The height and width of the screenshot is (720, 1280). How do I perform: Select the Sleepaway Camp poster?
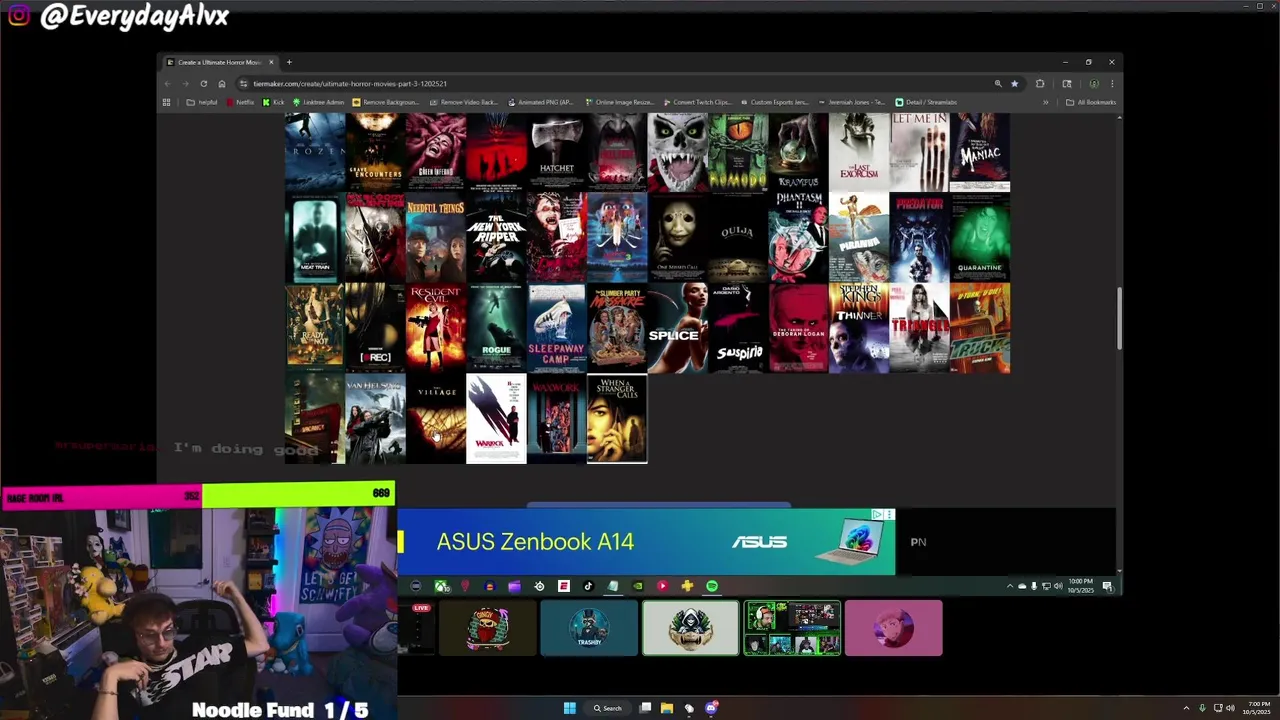click(x=557, y=328)
